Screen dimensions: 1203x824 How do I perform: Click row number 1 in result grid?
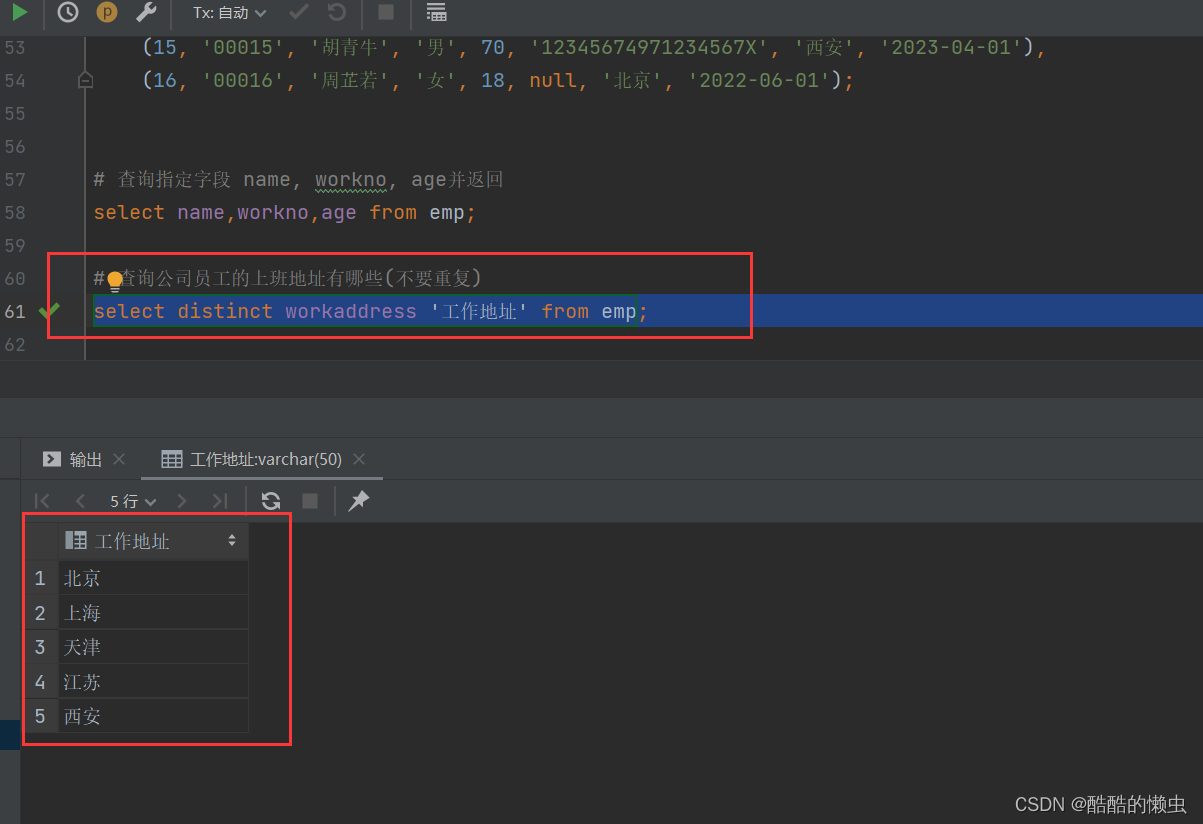coord(40,578)
